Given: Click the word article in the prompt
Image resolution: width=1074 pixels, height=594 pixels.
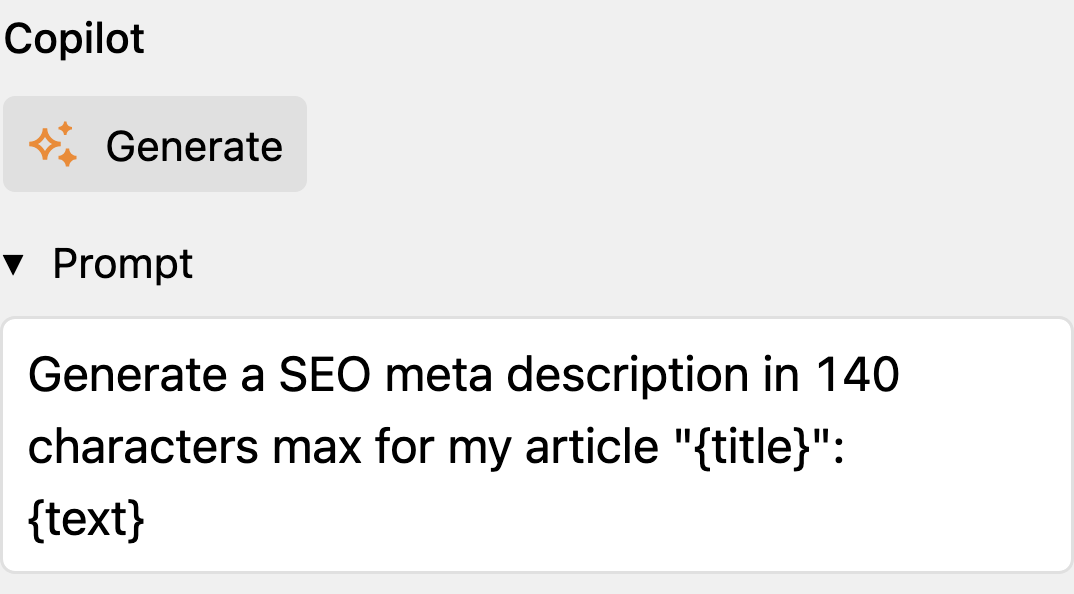Looking at the screenshot, I should pos(591,447).
